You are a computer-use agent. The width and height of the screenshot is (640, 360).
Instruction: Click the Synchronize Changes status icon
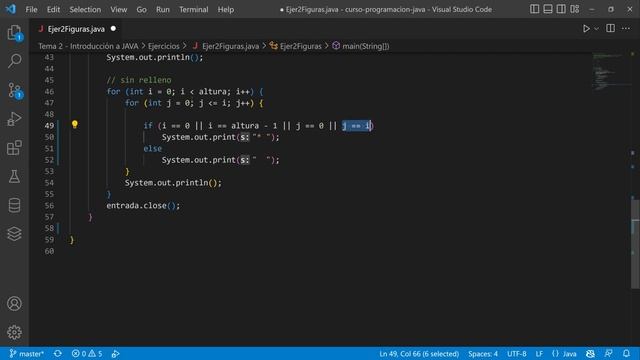click(58, 353)
